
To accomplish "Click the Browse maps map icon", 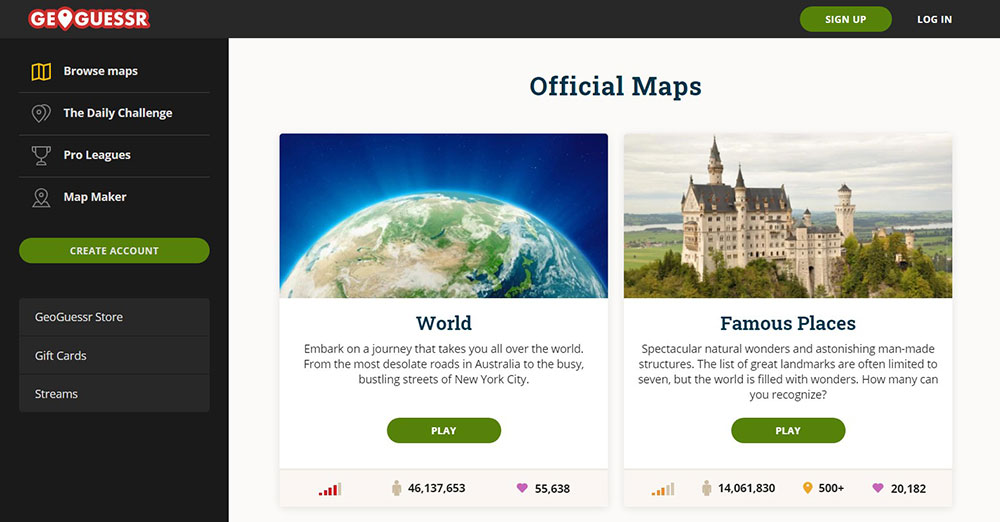I will tap(41, 71).
